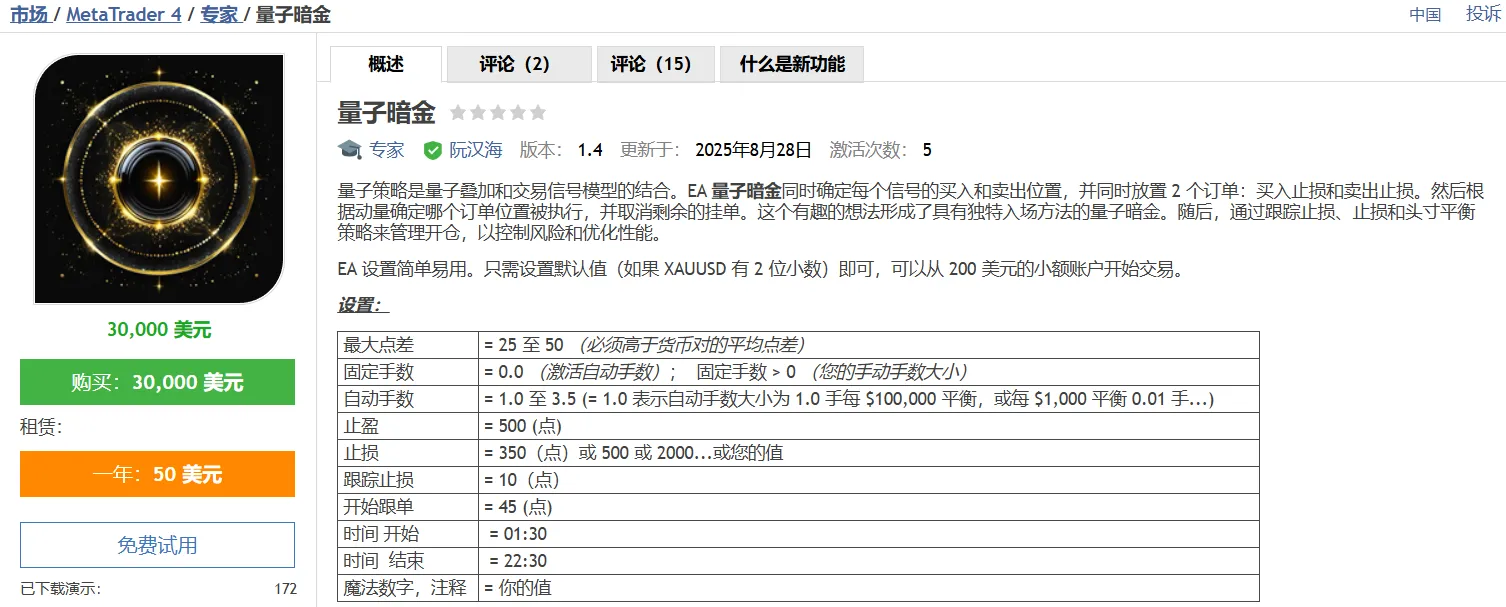Rent for one year at 50 美元

coord(157,474)
